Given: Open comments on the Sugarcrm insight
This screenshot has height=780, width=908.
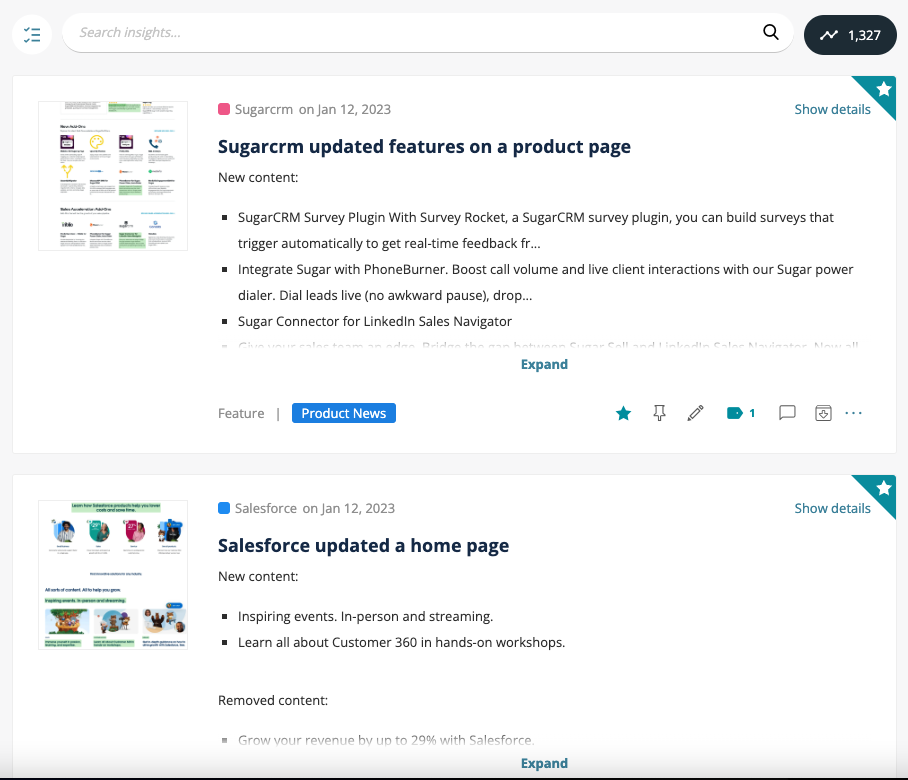Looking at the screenshot, I should [787, 413].
